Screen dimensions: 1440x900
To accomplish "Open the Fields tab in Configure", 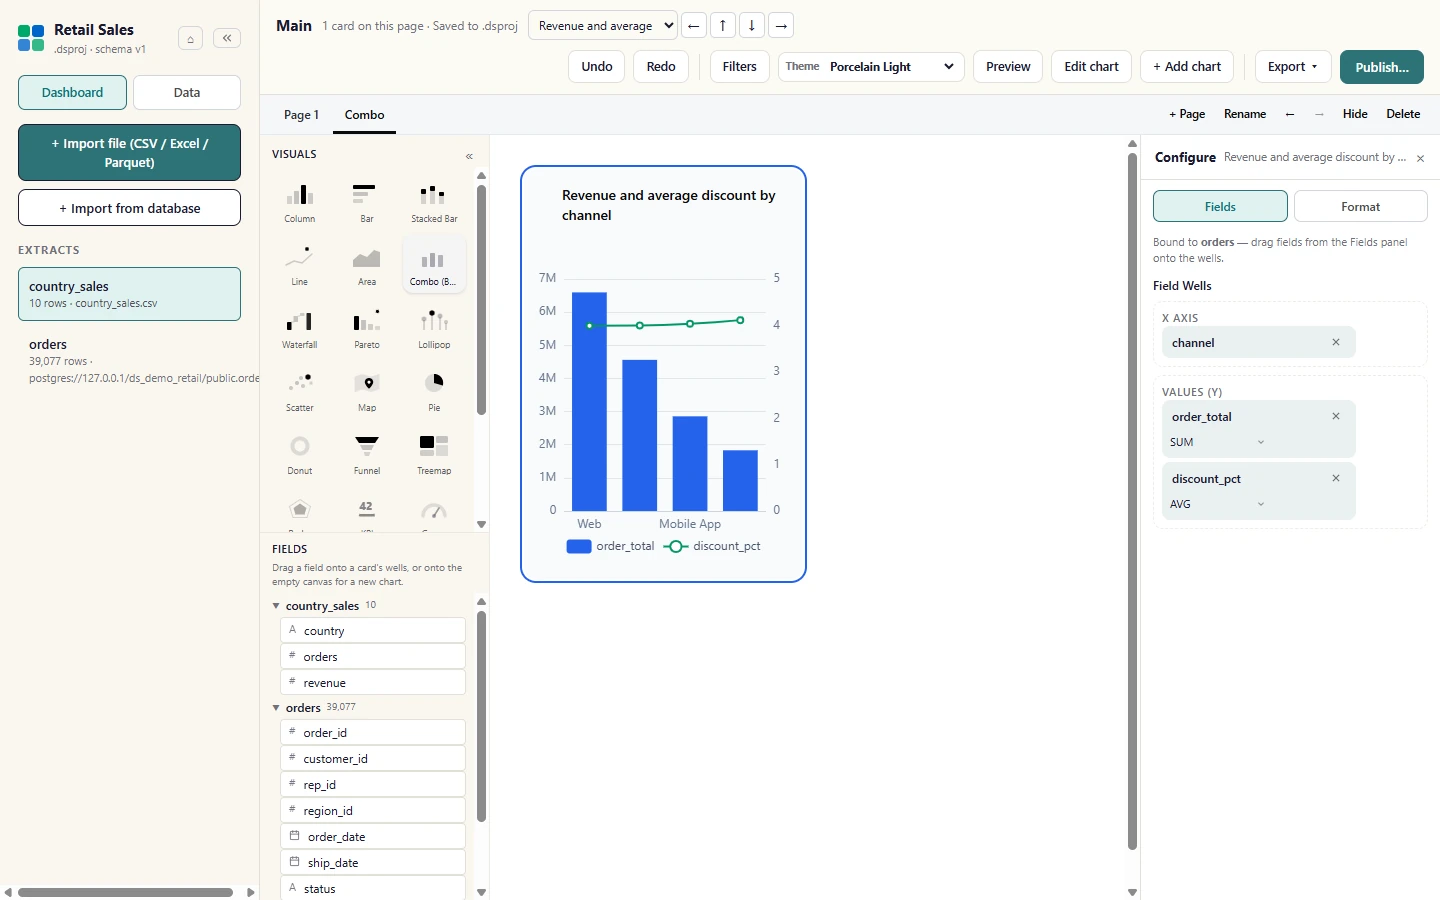I will pos(1220,206).
